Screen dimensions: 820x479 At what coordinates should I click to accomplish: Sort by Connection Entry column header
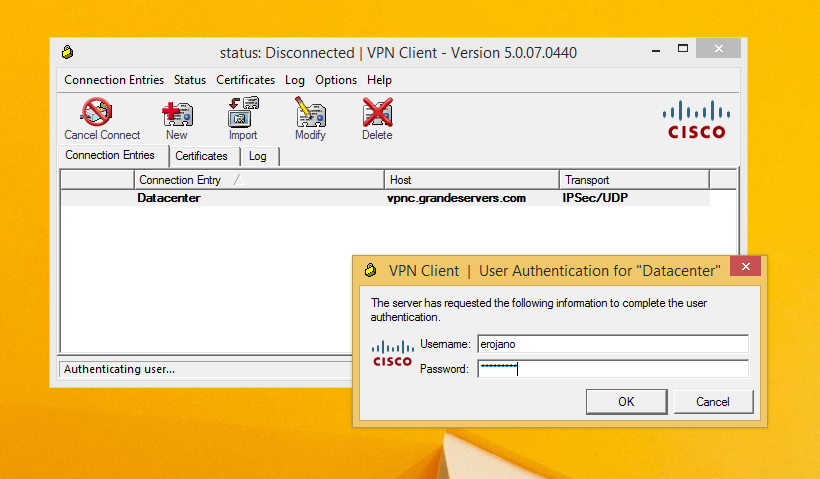tap(259, 180)
